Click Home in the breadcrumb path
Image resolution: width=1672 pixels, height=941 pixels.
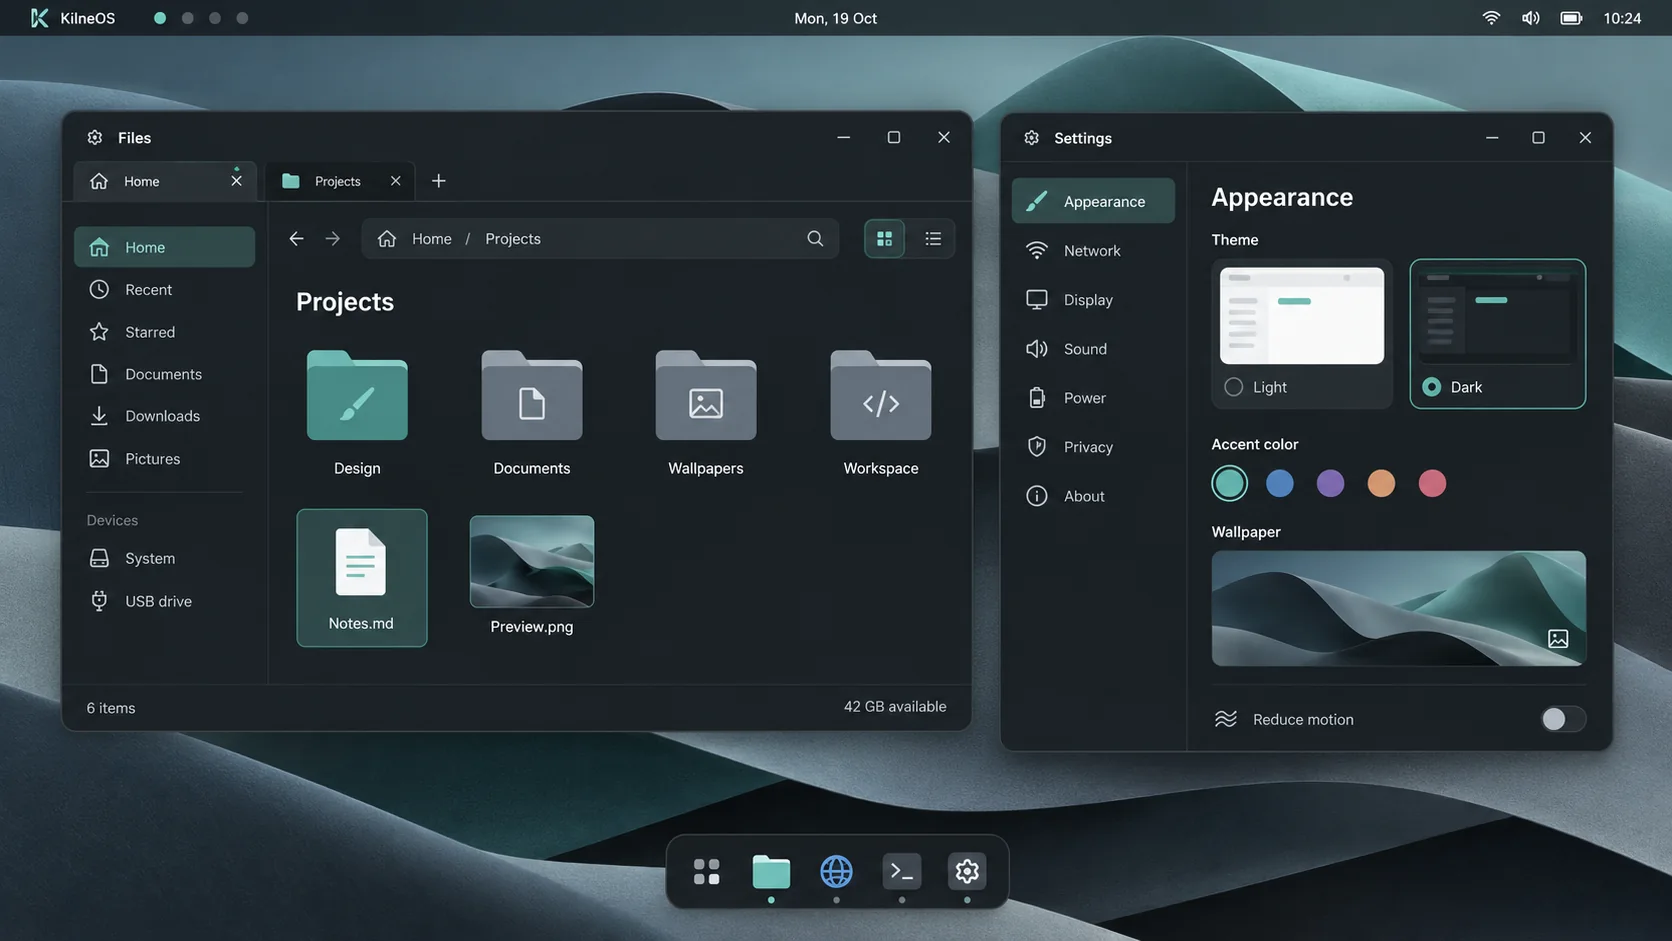coord(431,239)
